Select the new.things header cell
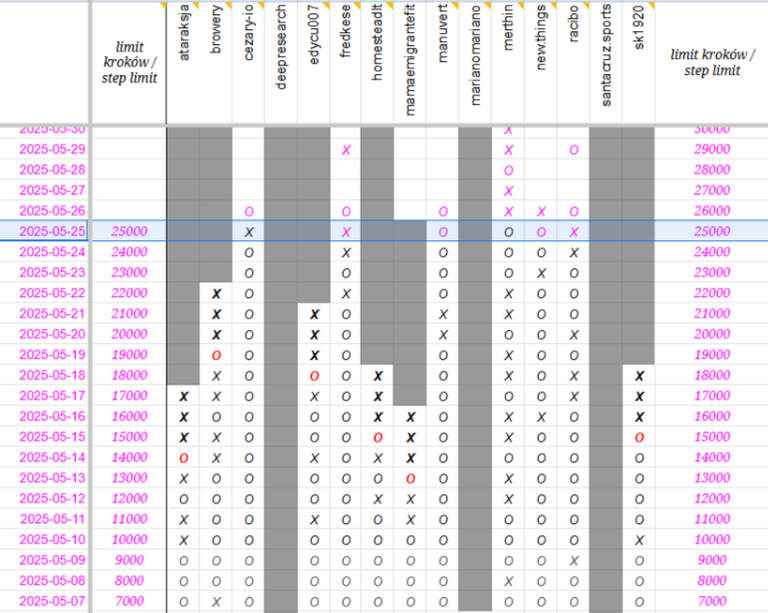The image size is (768, 613). click(x=541, y=62)
